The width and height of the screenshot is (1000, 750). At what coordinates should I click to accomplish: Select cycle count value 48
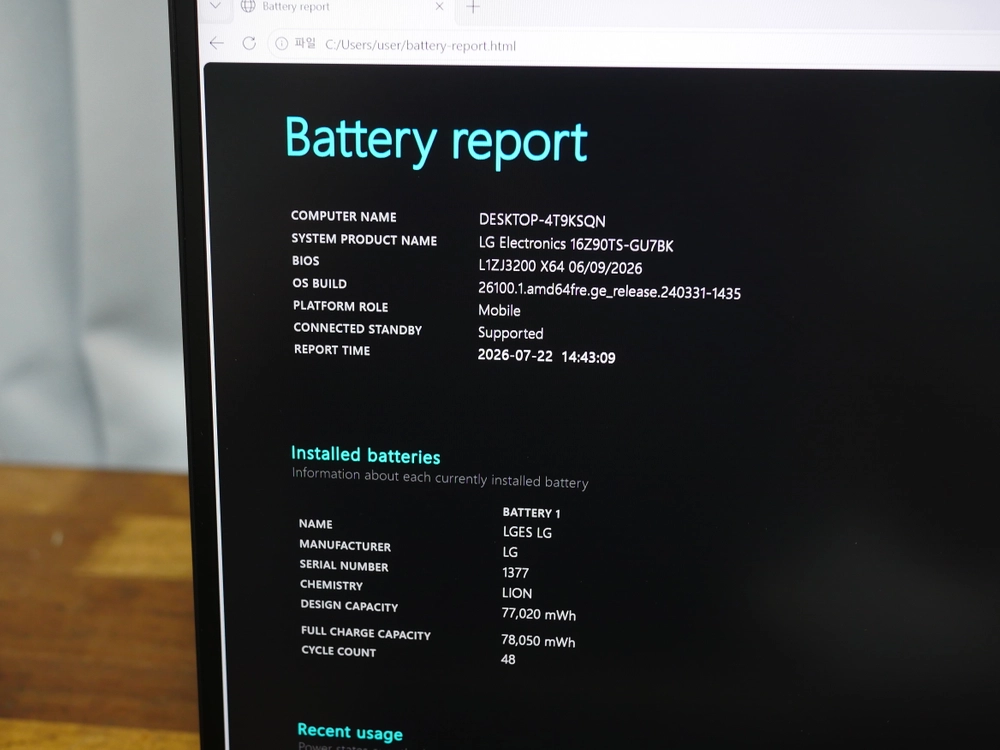(x=508, y=659)
